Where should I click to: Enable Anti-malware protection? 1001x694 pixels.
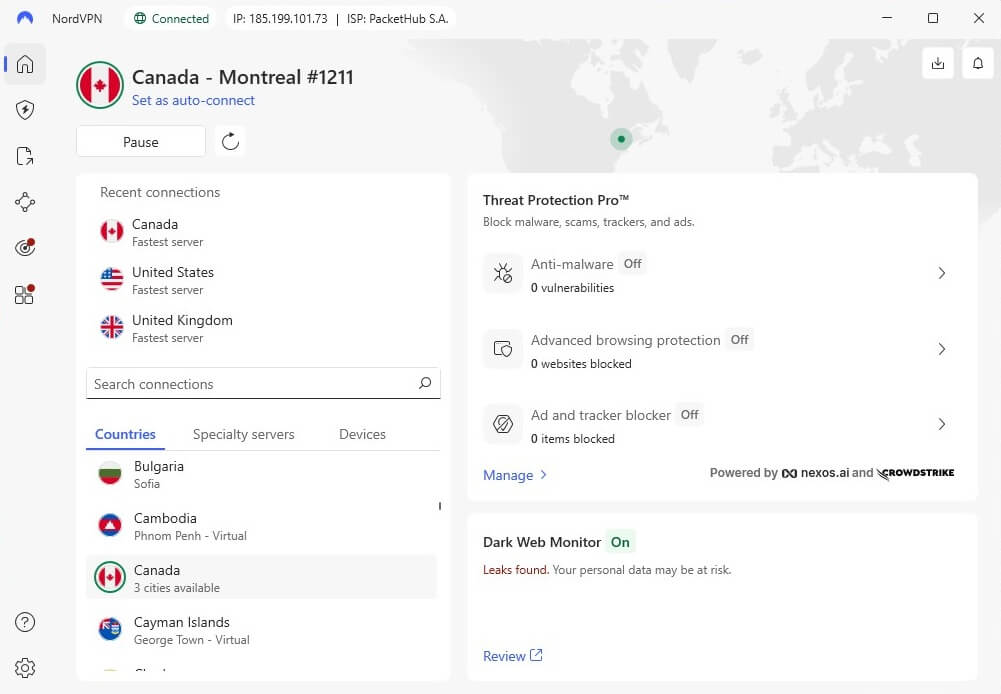coord(632,264)
